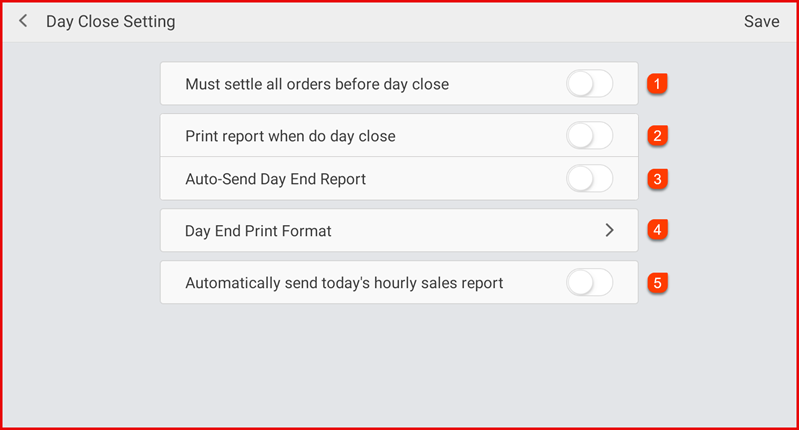Screen dimensions: 799x430
Task: Turn on Auto-Send Day End Report switch
Action: 589,179
